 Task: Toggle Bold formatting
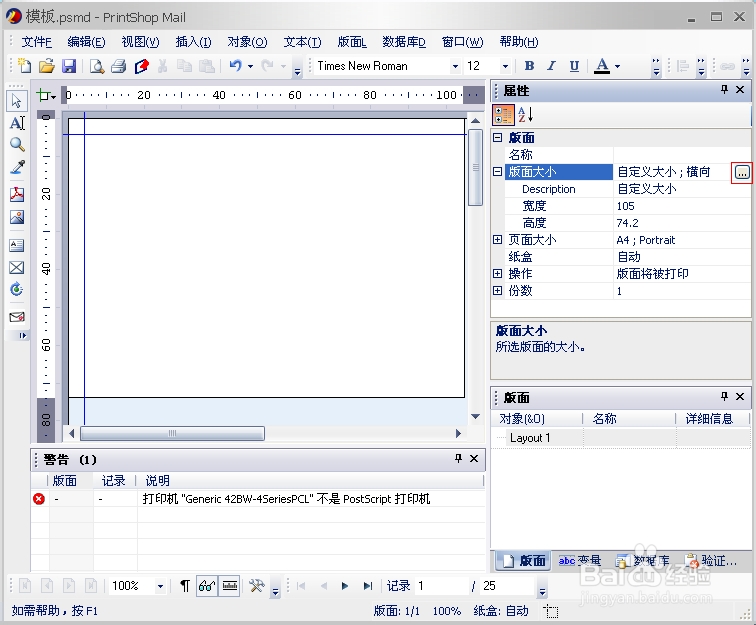(x=529, y=66)
